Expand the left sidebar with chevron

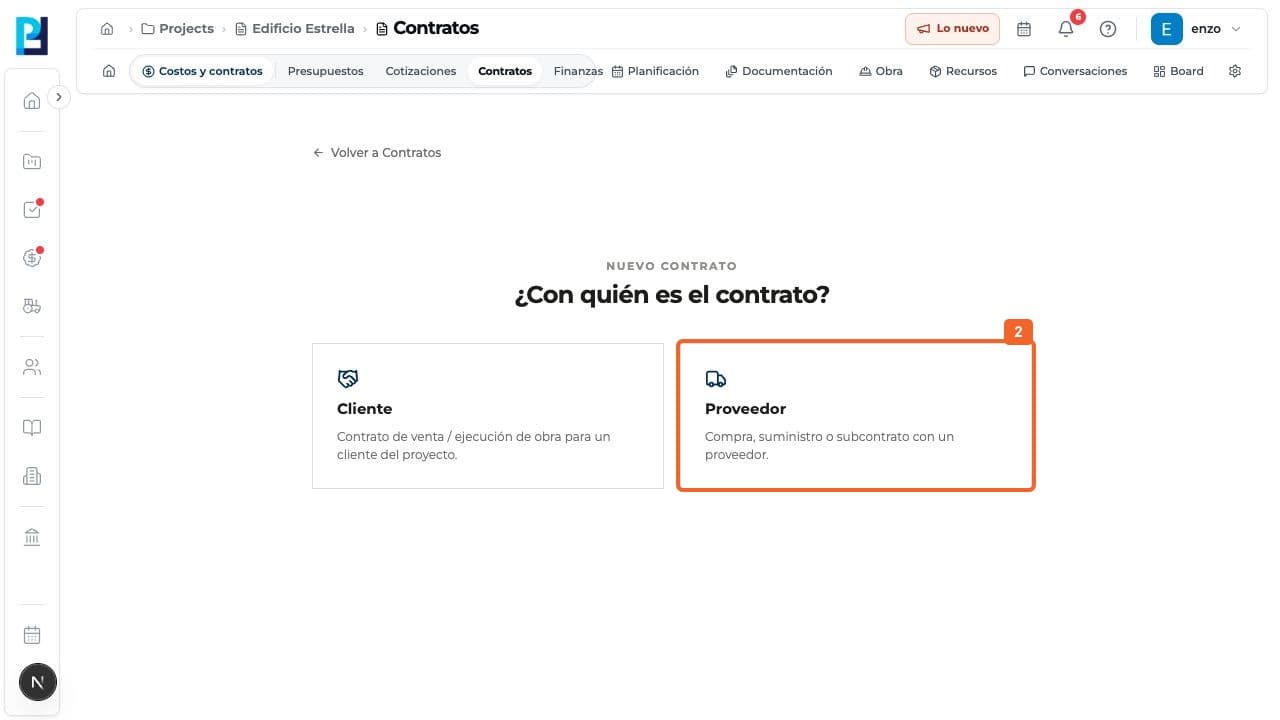[x=59, y=97]
